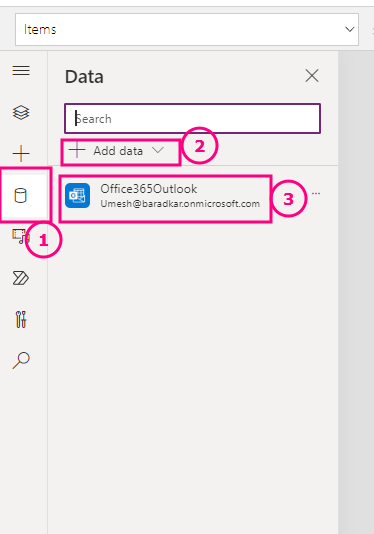Viewport: 374px width, 534px height.
Task: Click the Add data button
Action: (117, 151)
